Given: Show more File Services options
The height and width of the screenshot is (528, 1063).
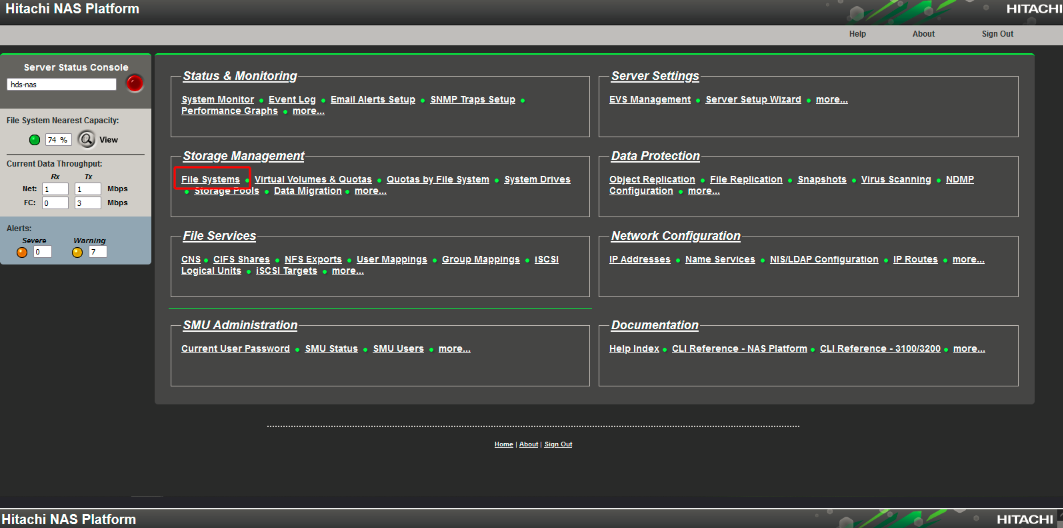Looking at the screenshot, I should click(x=348, y=271).
